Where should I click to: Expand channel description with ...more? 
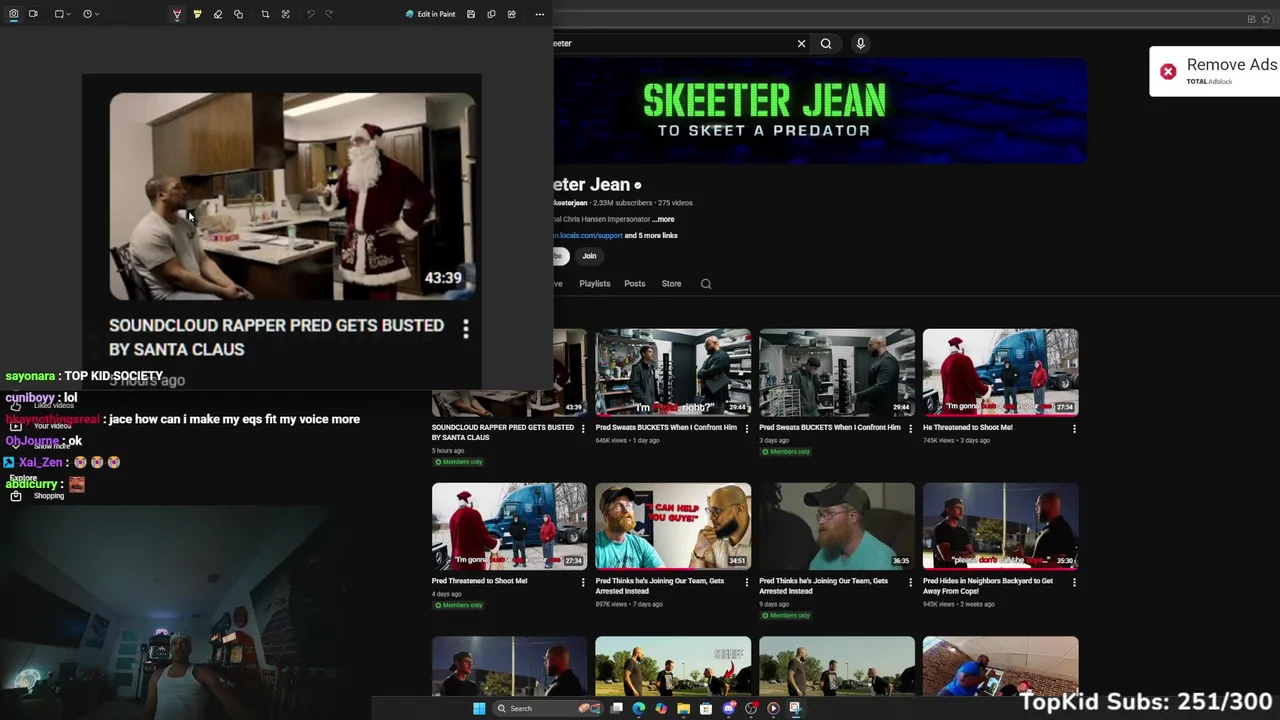pyautogui.click(x=663, y=219)
